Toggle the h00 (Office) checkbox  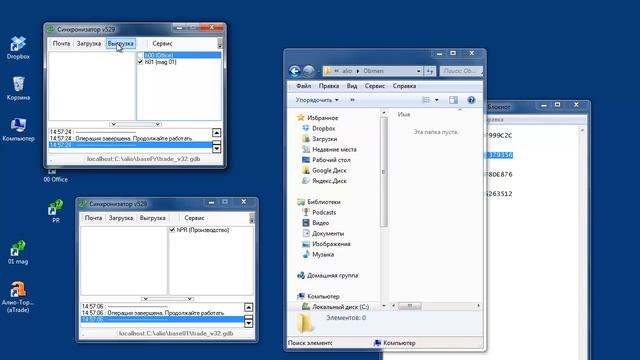point(140,55)
